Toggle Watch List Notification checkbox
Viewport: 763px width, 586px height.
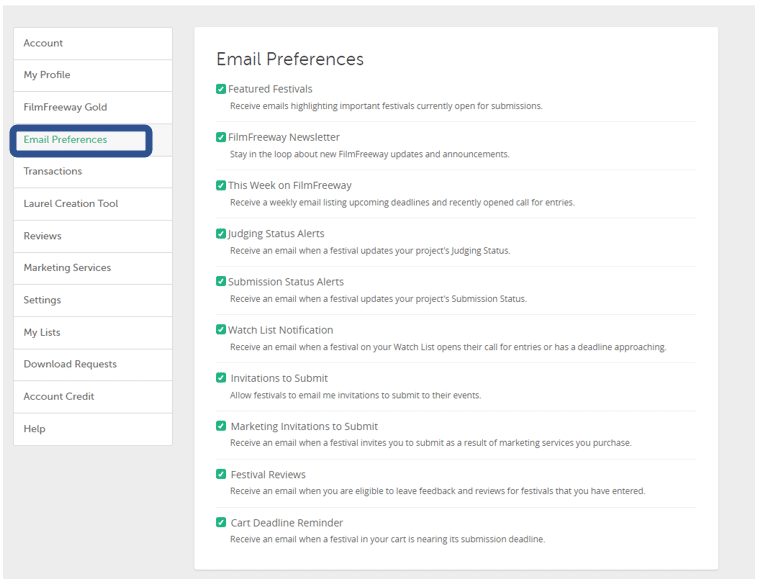(221, 330)
